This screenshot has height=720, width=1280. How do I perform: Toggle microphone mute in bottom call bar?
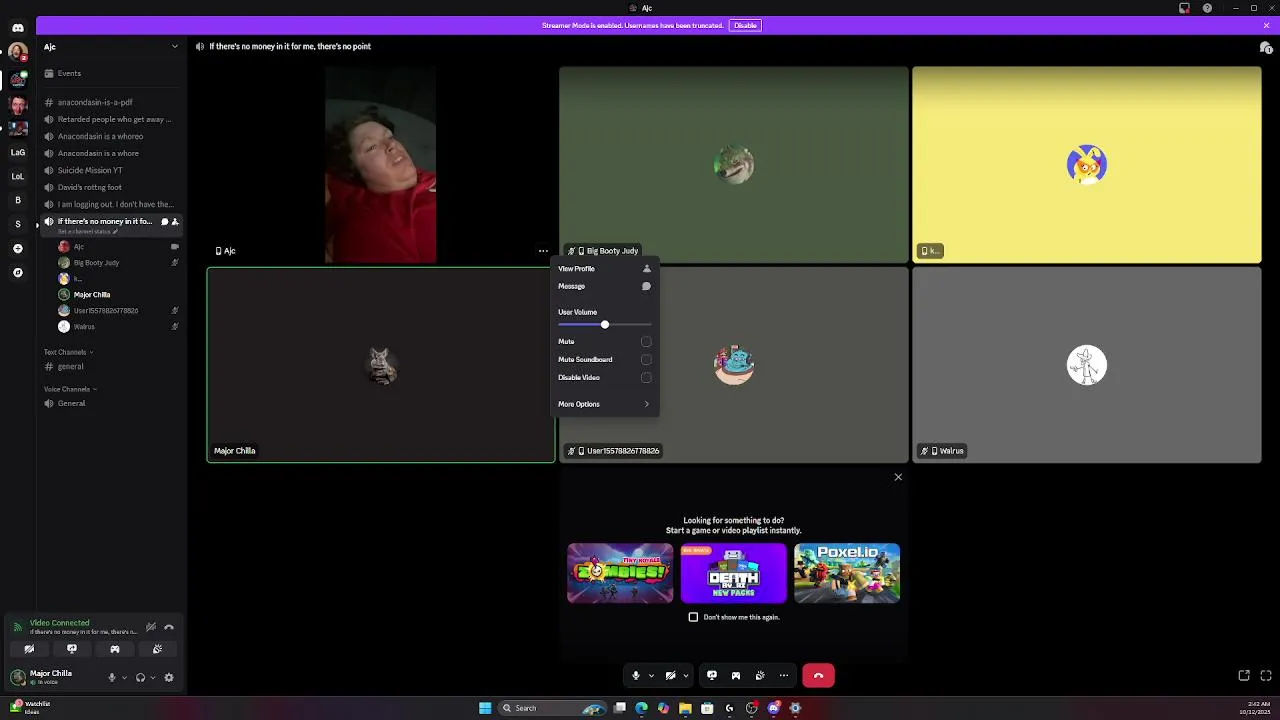[636, 676]
